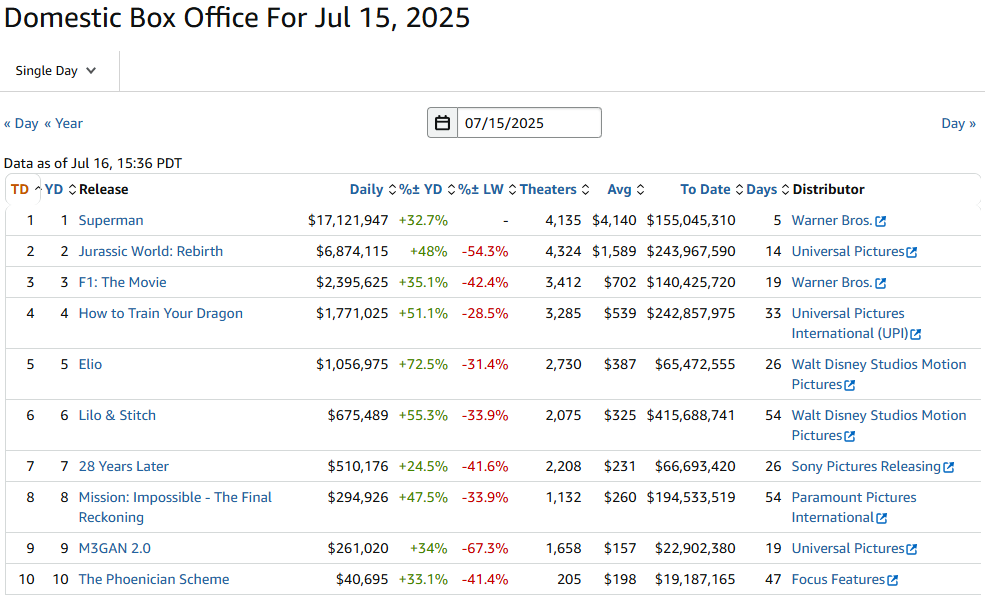Open Lilo & Stitch release link

coord(117,415)
